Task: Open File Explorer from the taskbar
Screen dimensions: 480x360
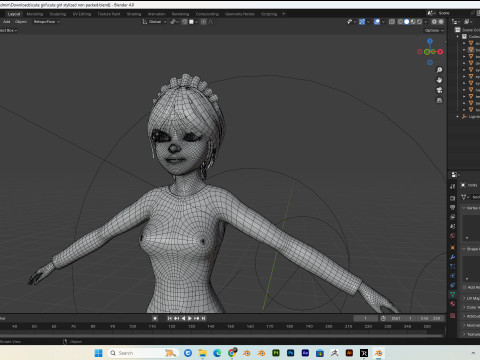Action: click(203, 353)
